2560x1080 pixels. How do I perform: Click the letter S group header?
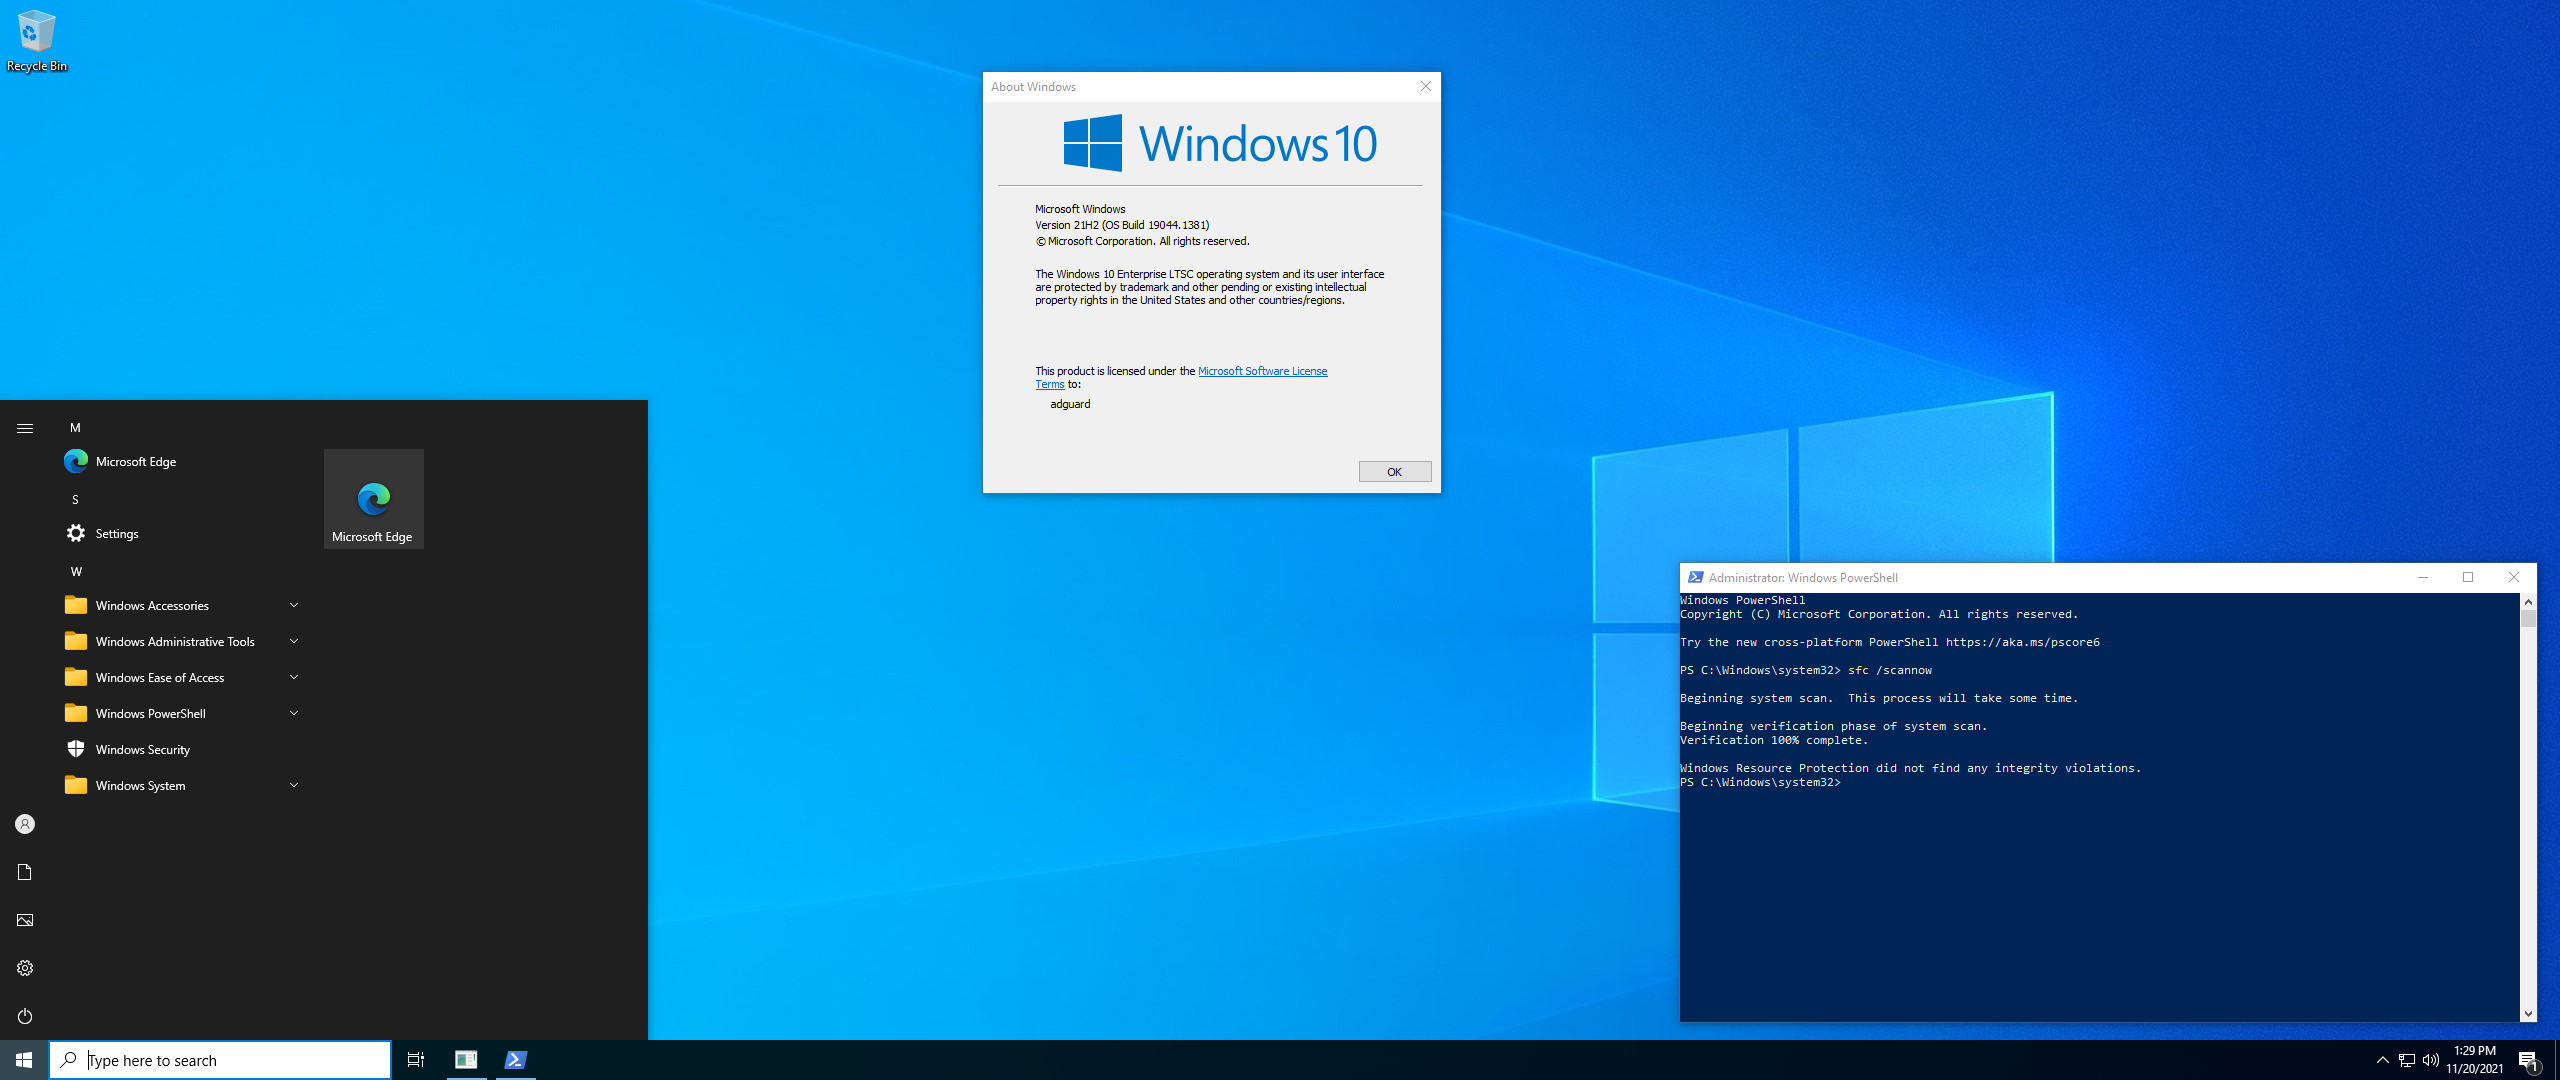(75, 499)
